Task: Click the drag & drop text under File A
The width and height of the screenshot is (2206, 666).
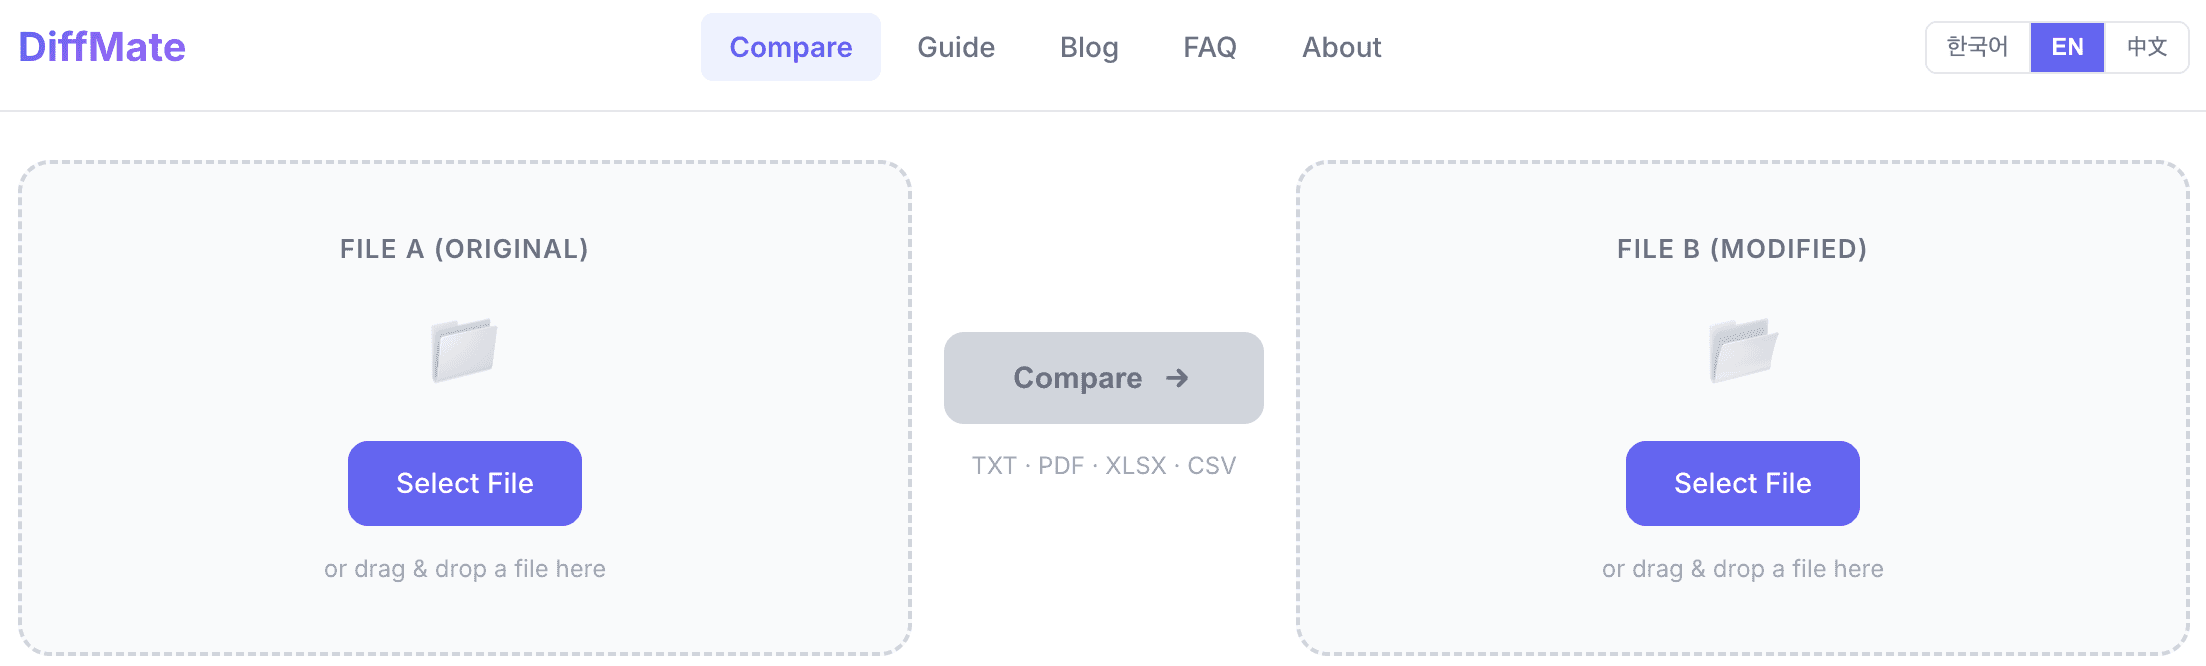Action: tap(464, 568)
